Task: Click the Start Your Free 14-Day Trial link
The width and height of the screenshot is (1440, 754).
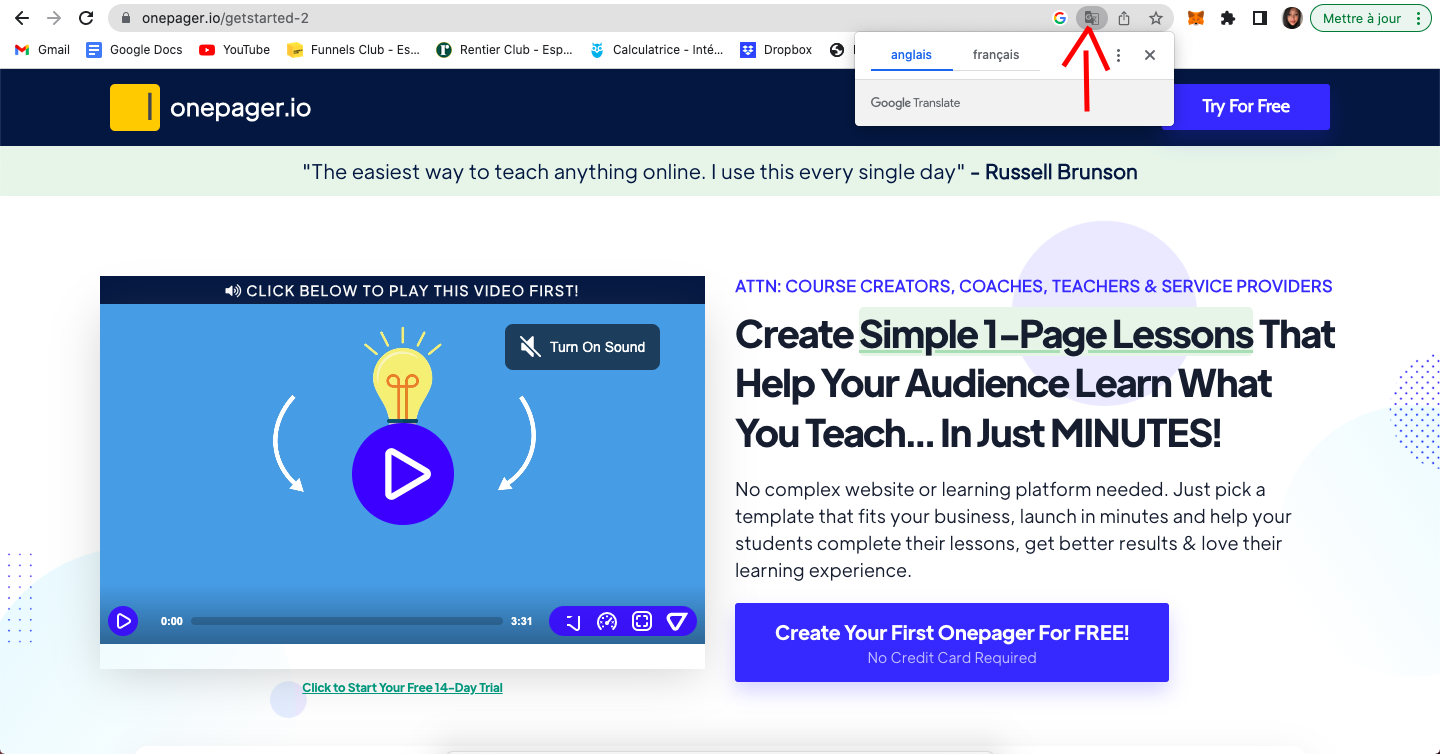Action: pos(402,688)
